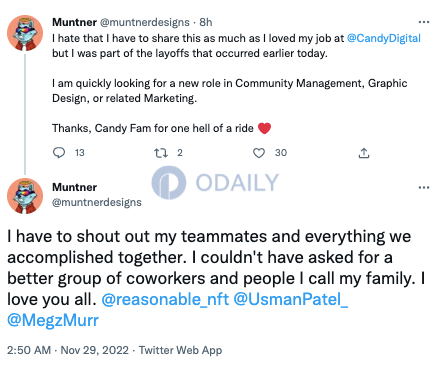
Task: Click the Twitter Web App source link
Action: pos(180,350)
